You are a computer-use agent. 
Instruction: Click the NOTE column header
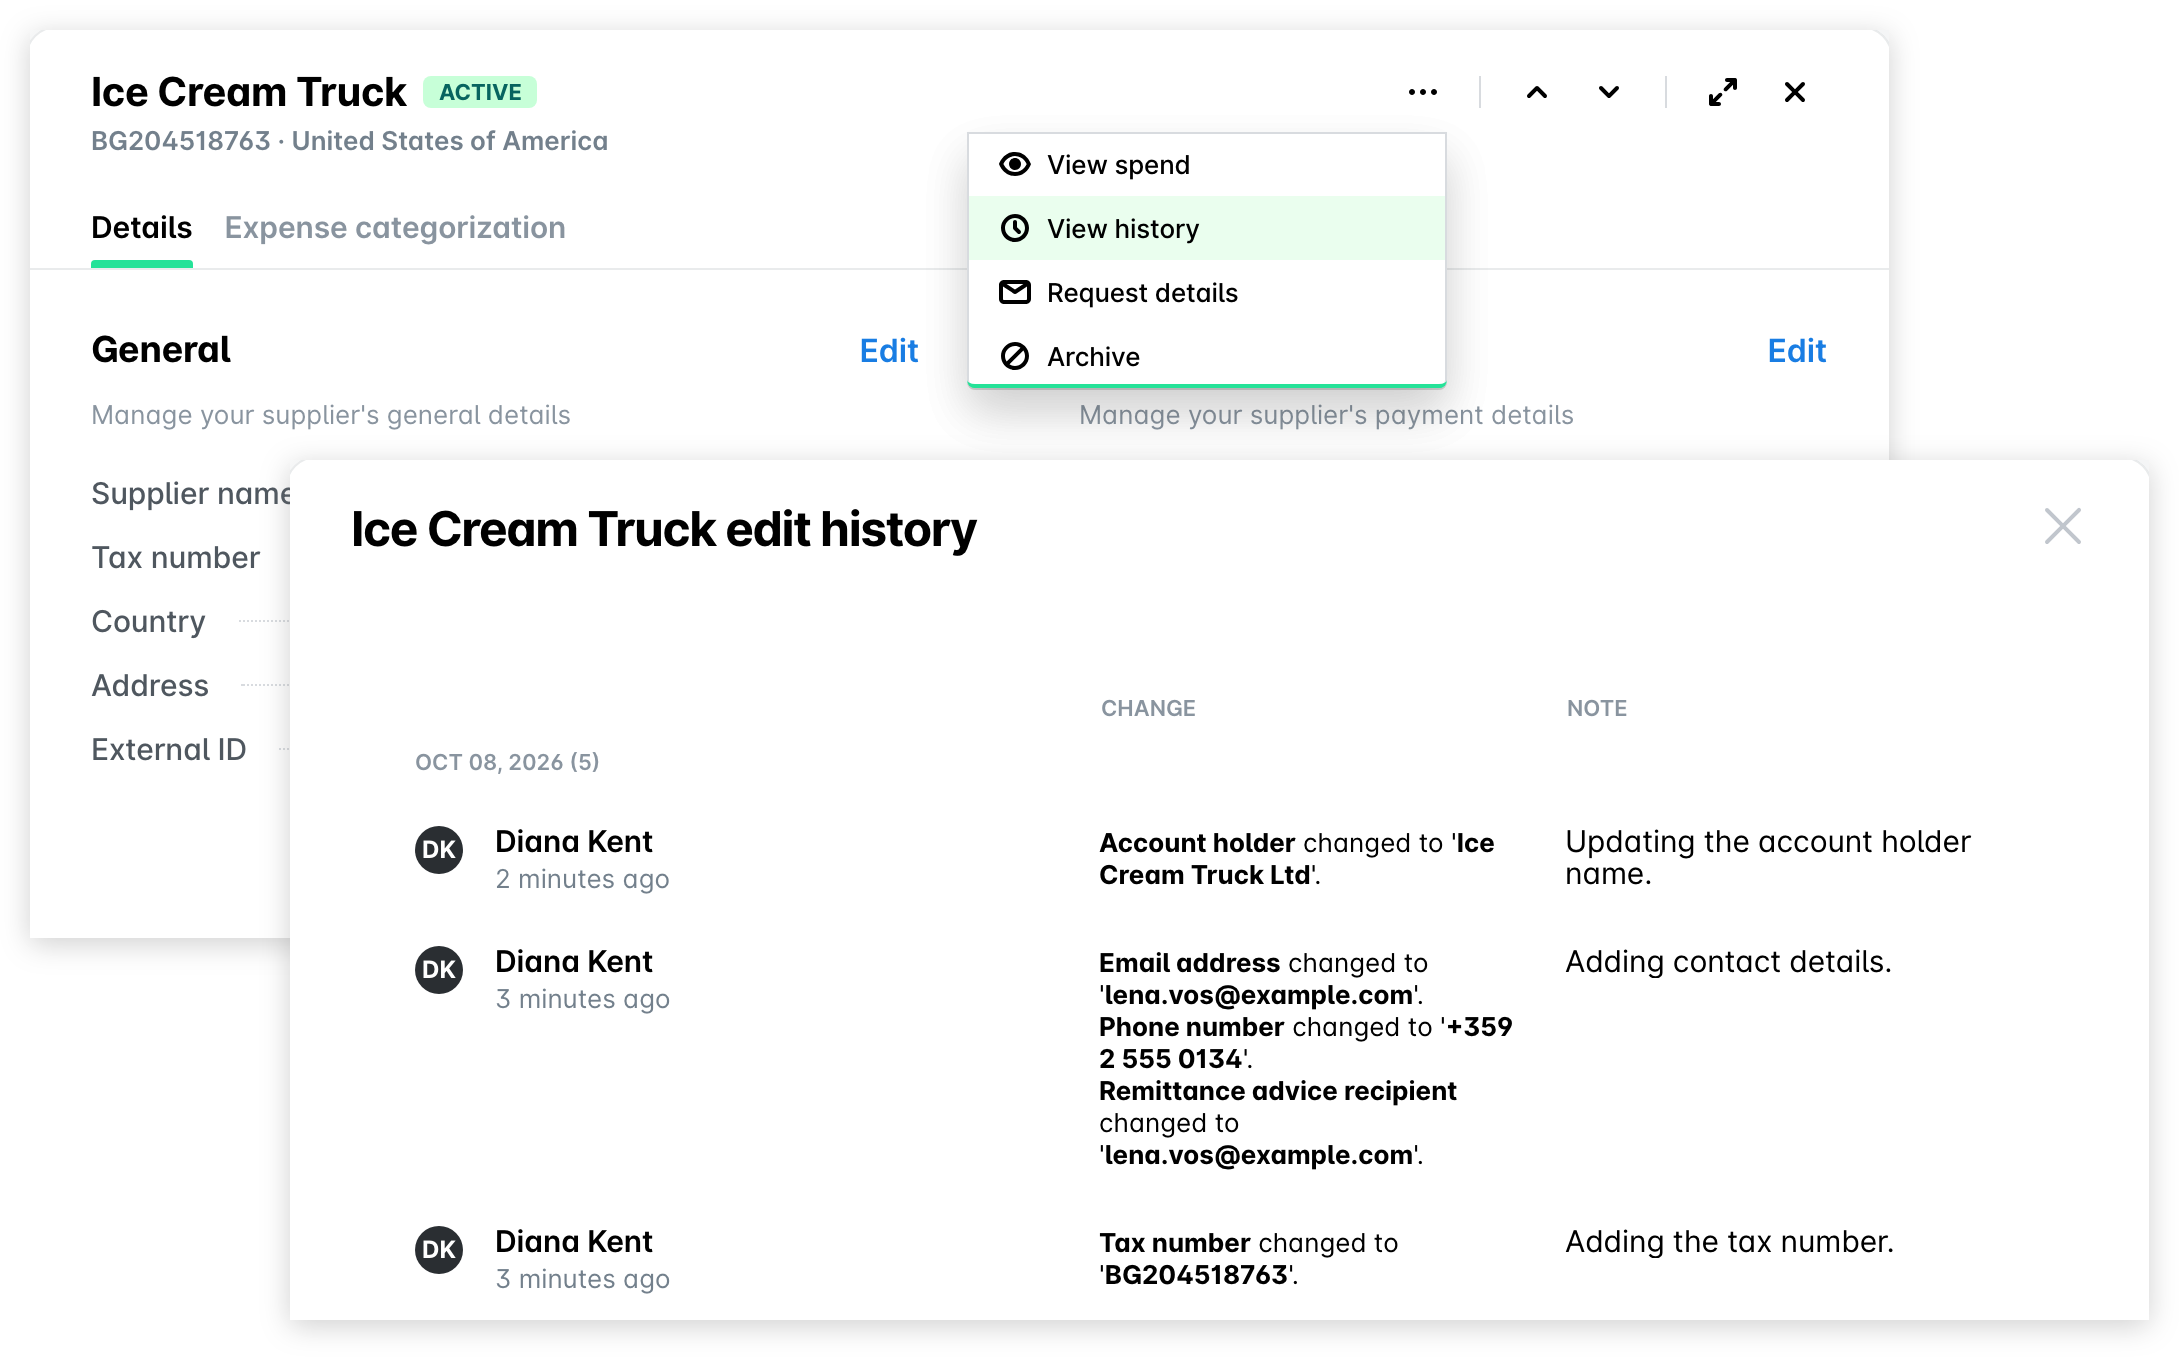[x=1596, y=708]
